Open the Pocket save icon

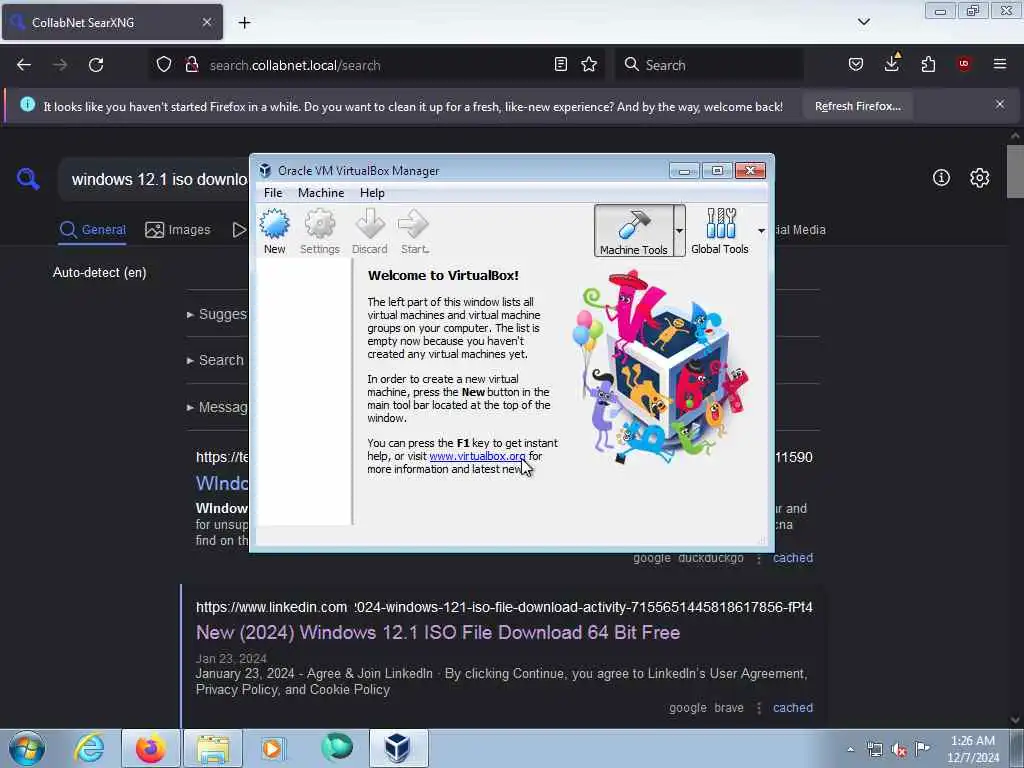click(x=856, y=64)
